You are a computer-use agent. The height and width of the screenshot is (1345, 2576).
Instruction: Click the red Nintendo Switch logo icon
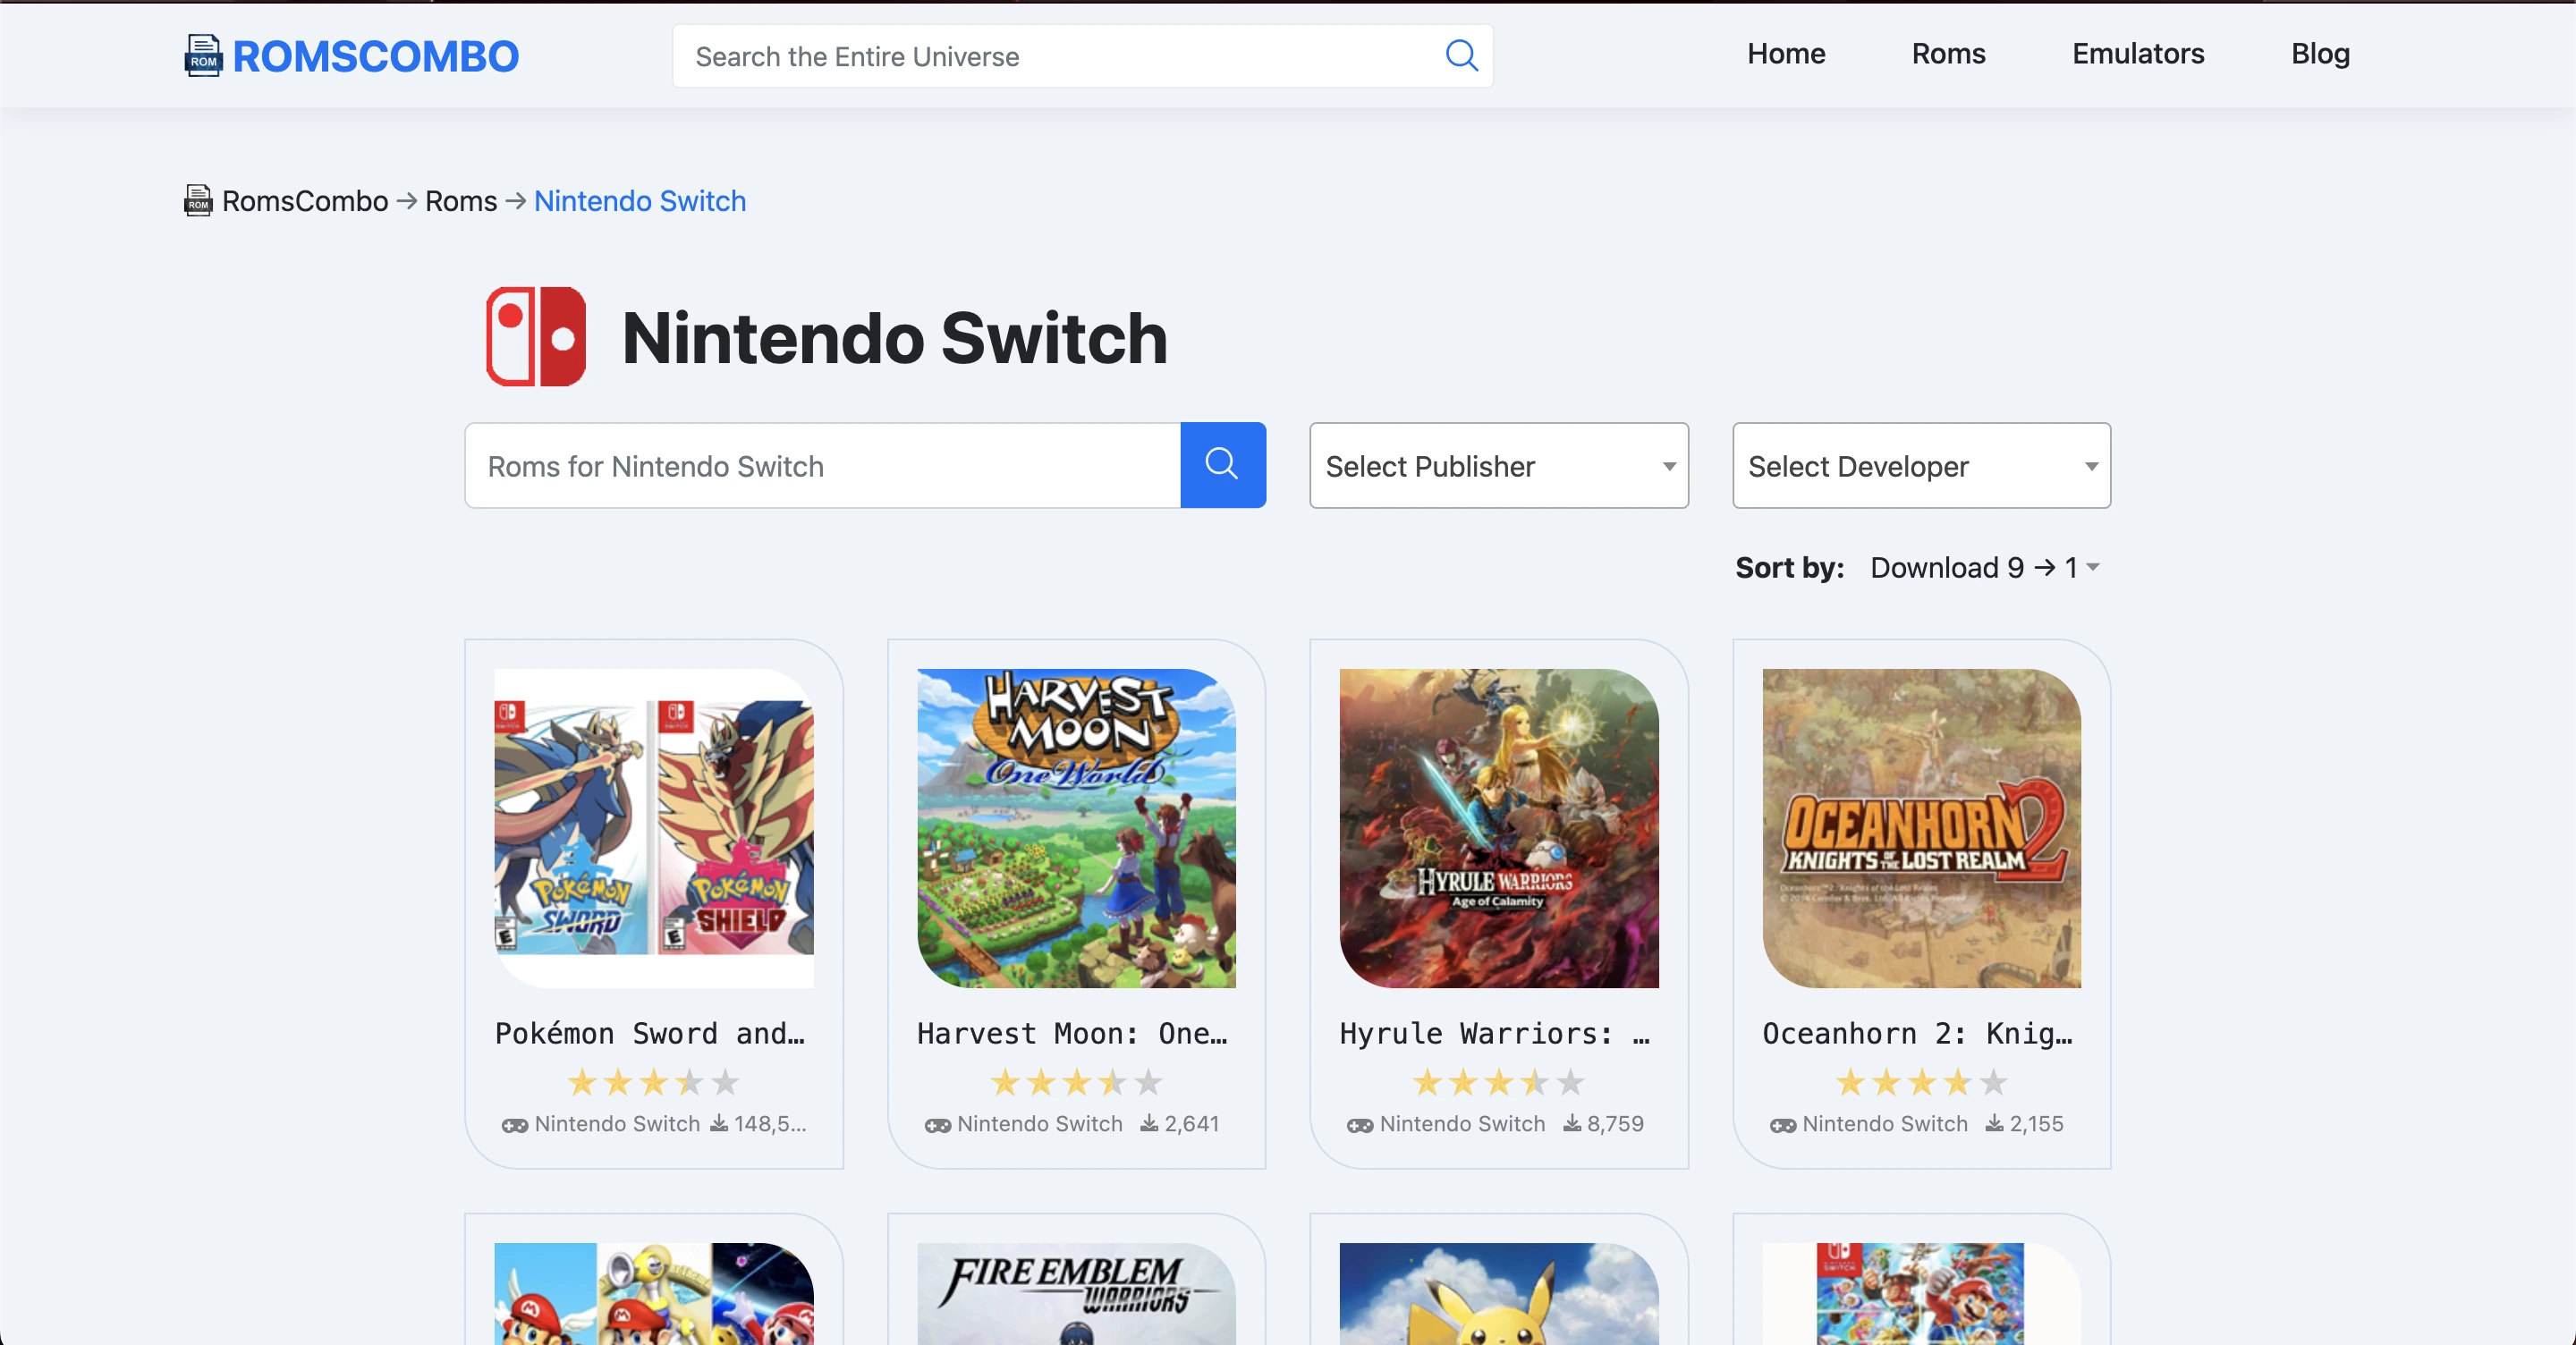point(536,337)
